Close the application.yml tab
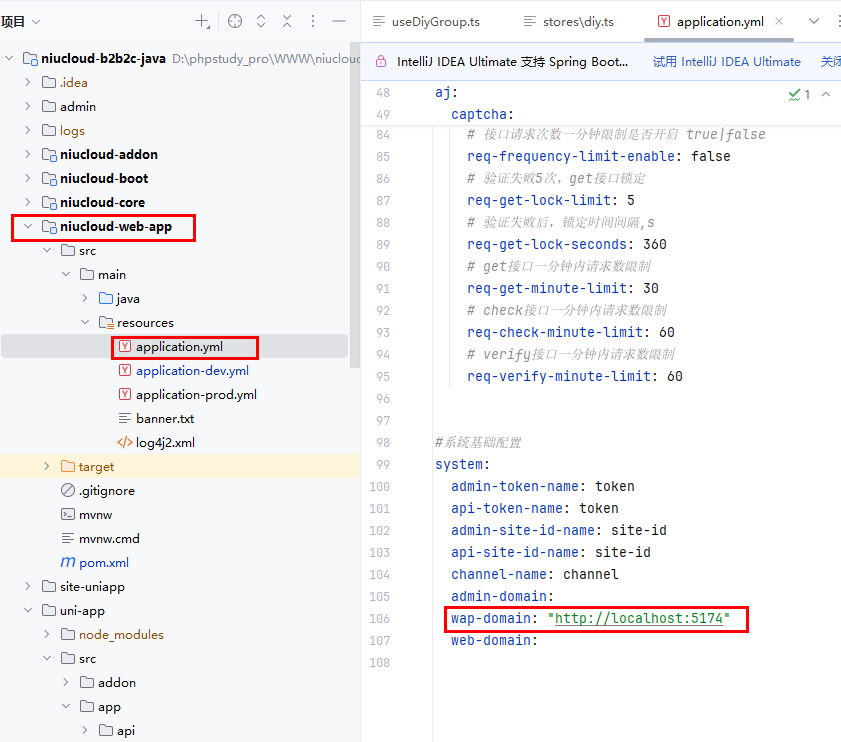Image resolution: width=841 pixels, height=742 pixels. point(779,21)
